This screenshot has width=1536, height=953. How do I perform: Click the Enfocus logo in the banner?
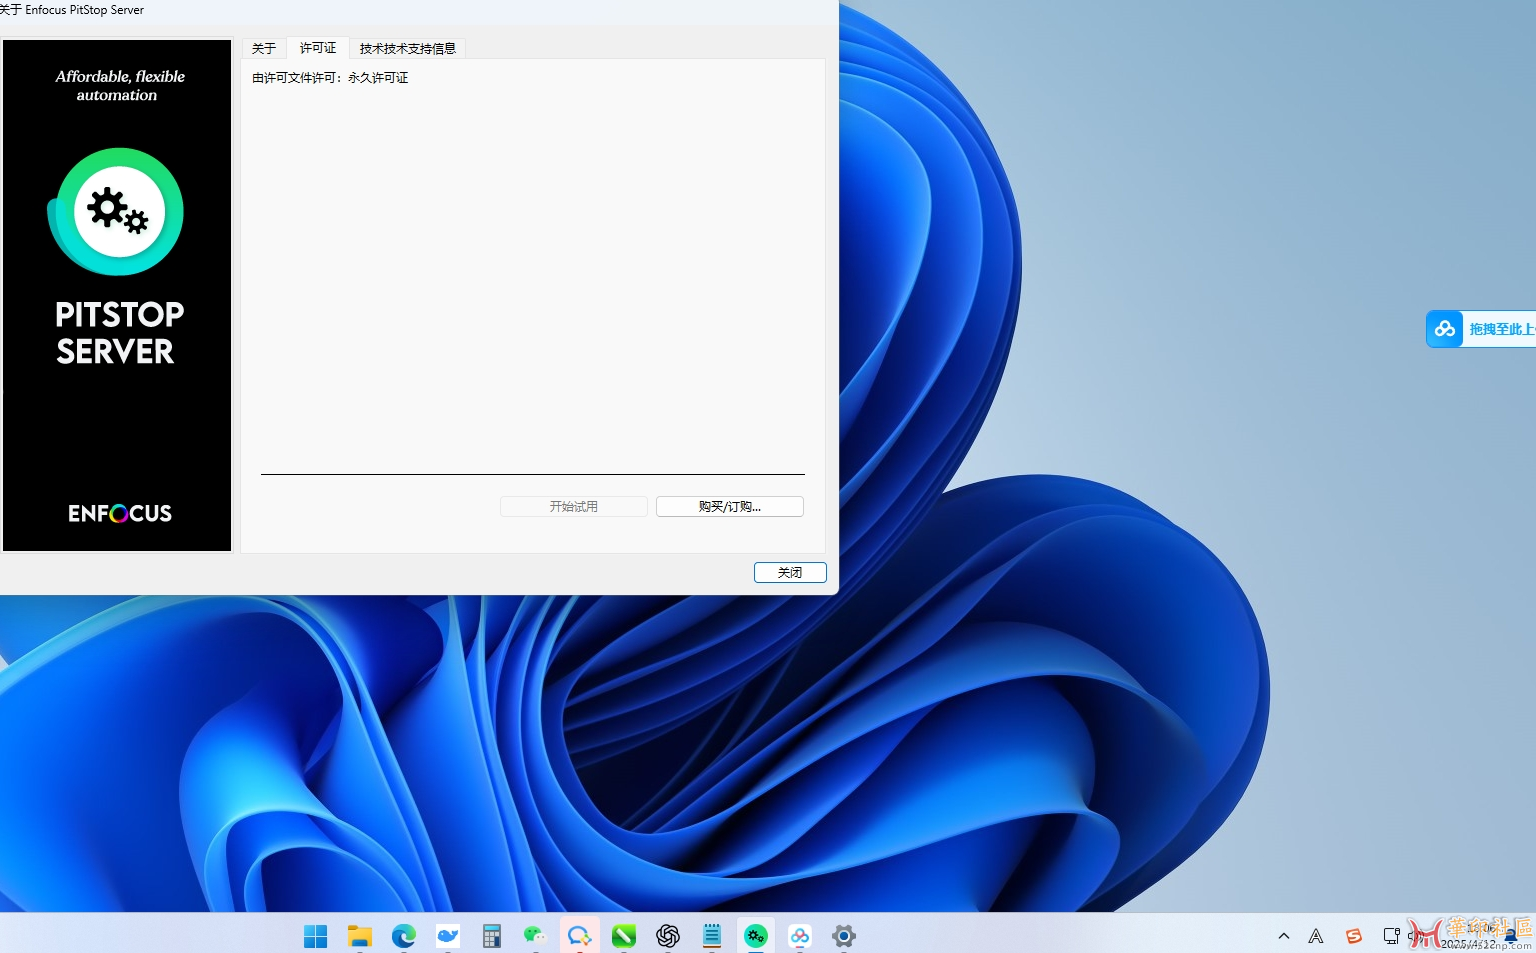click(x=120, y=513)
